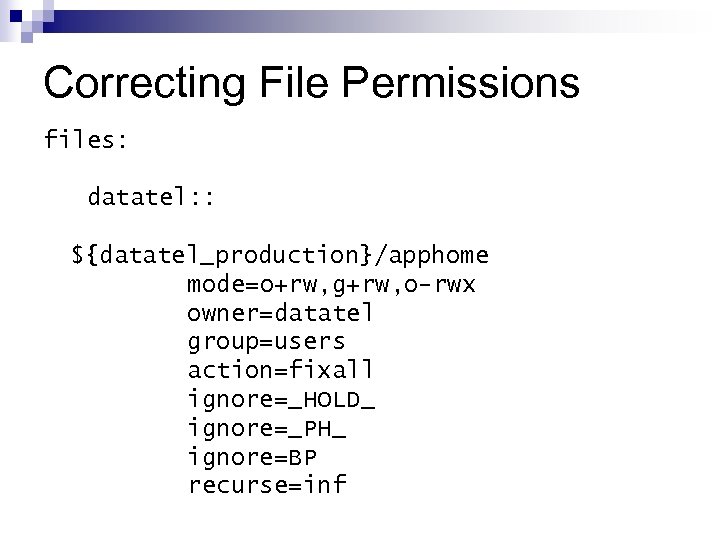Click the decorative squares in the corner
The width and height of the screenshot is (720, 540).
click(19, 16)
